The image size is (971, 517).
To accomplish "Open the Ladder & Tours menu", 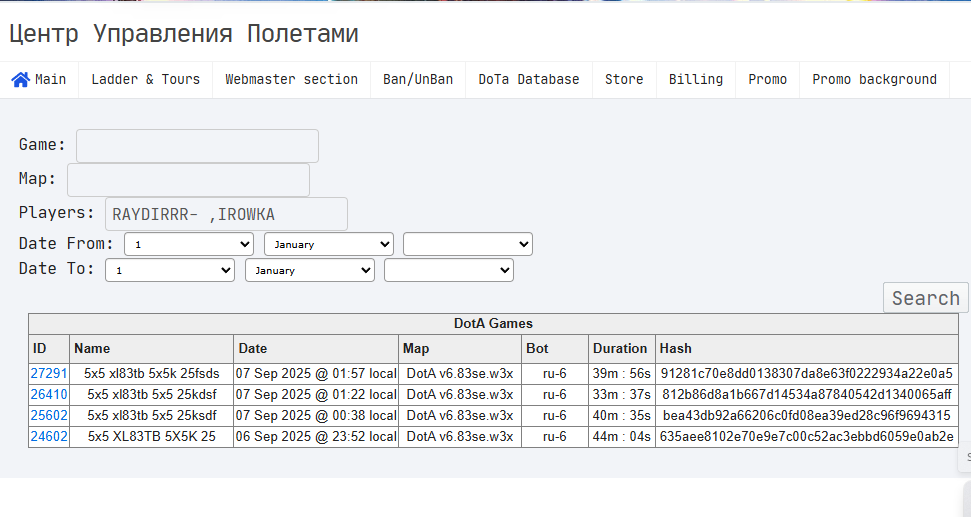I will (146, 80).
